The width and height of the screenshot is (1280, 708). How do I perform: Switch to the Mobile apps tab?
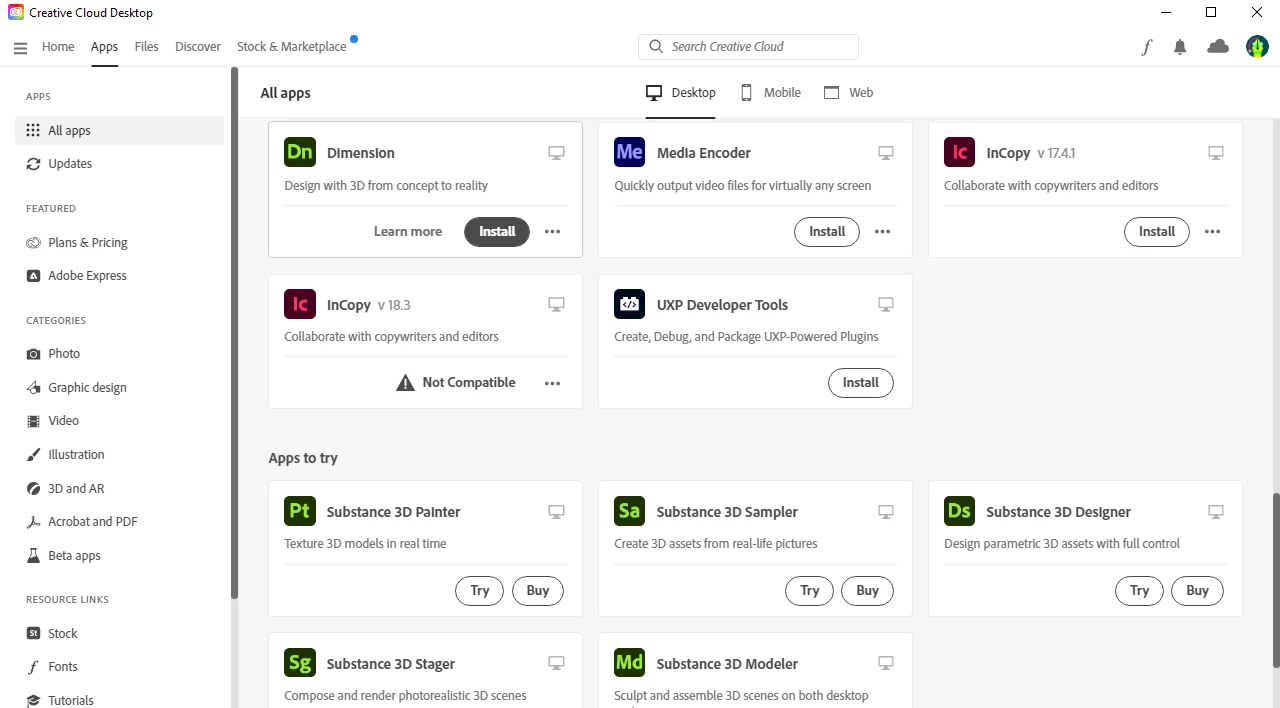[x=770, y=93]
